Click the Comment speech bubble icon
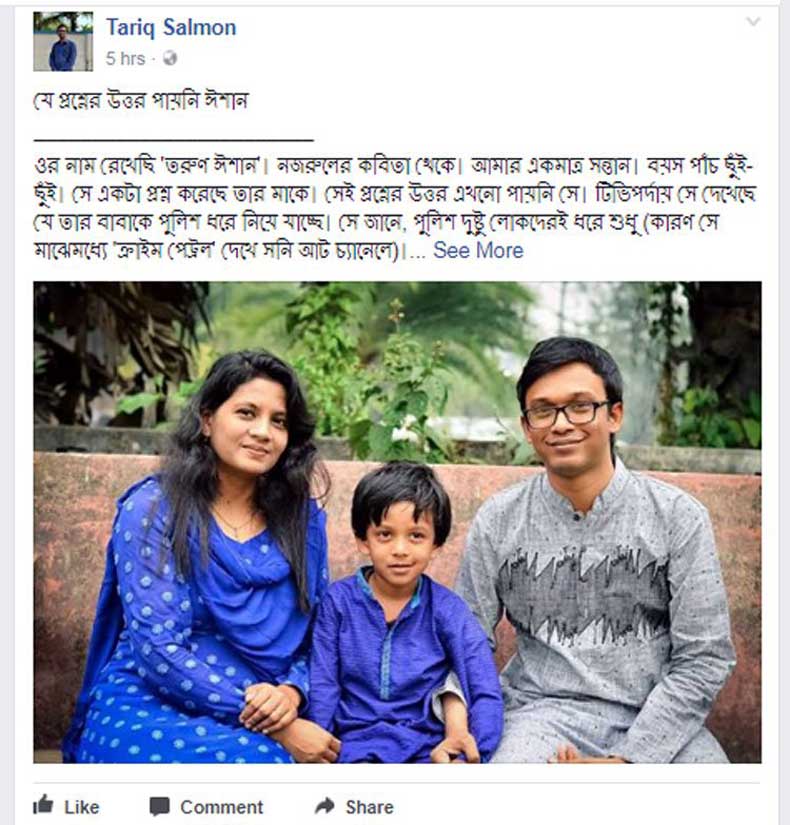 [159, 807]
